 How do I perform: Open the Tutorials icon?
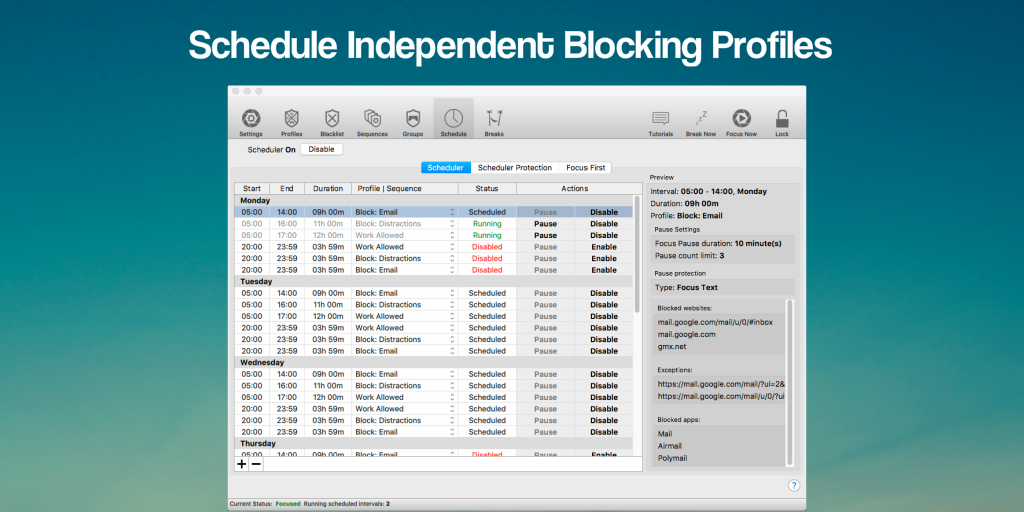pos(660,118)
